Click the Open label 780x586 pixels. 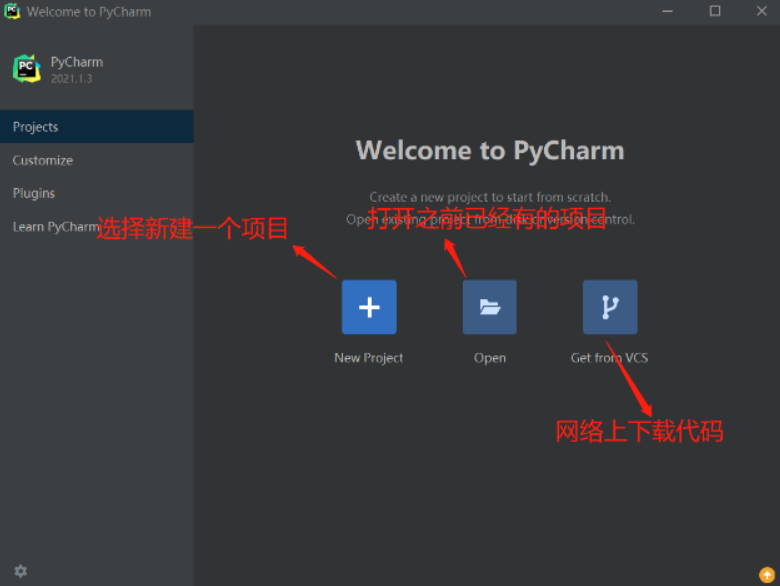click(489, 358)
